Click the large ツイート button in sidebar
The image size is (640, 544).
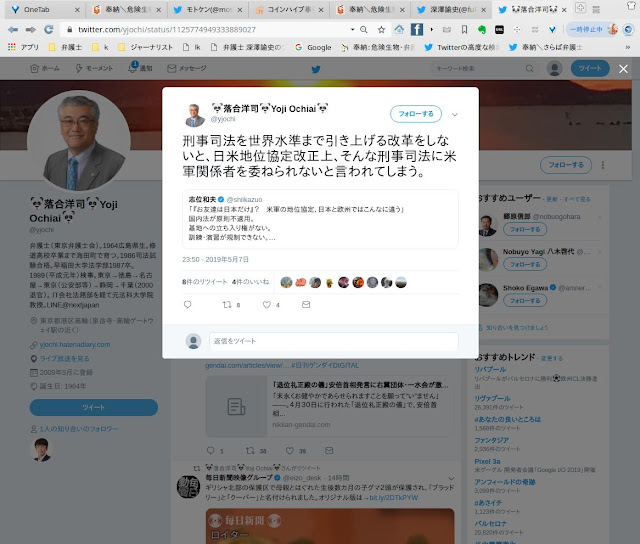tap(93, 407)
